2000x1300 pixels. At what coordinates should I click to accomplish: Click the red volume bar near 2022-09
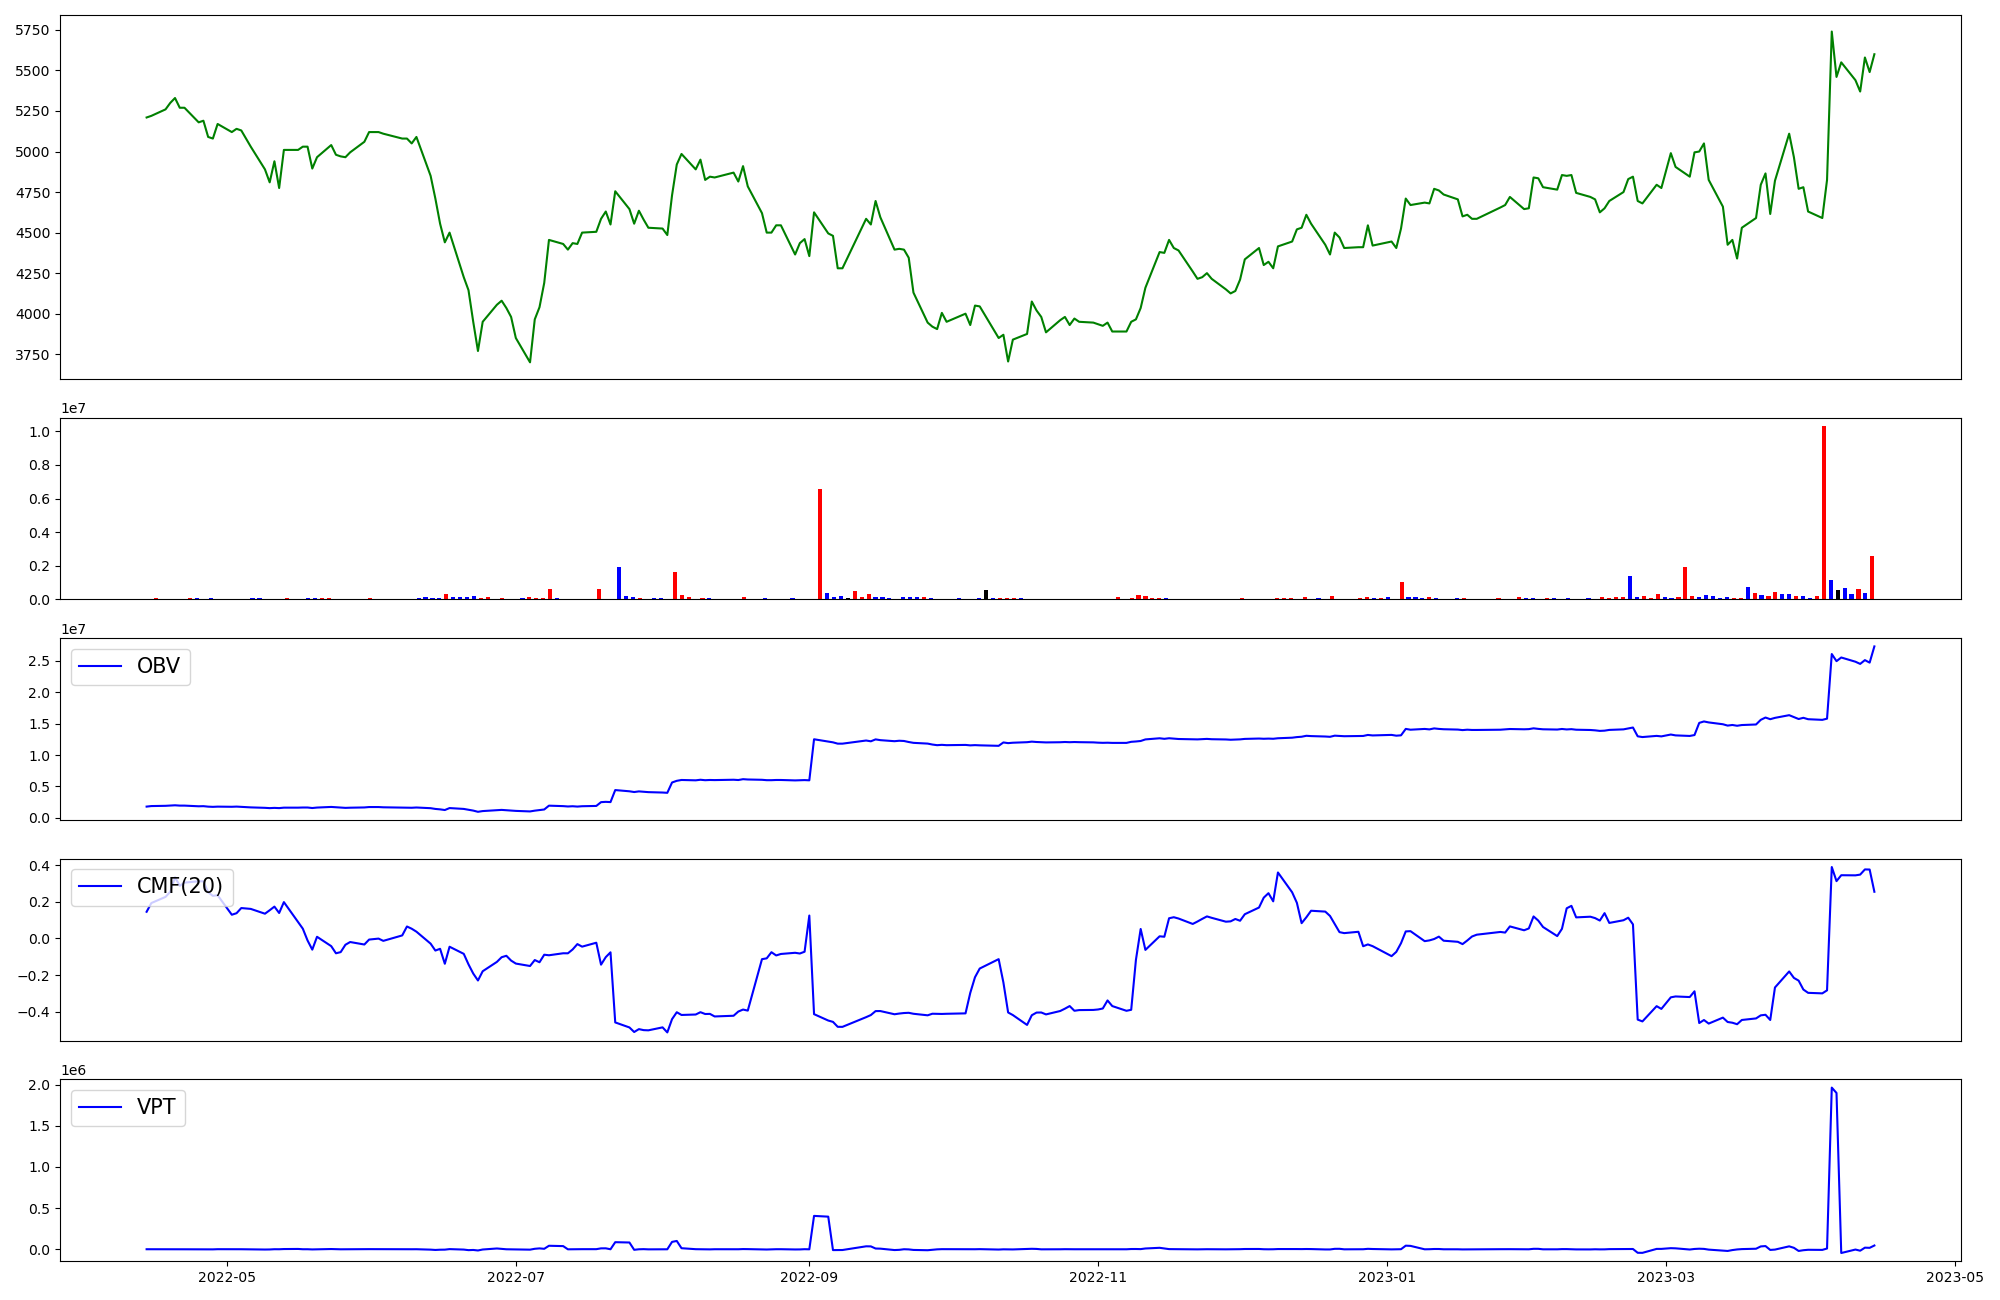[x=820, y=544]
